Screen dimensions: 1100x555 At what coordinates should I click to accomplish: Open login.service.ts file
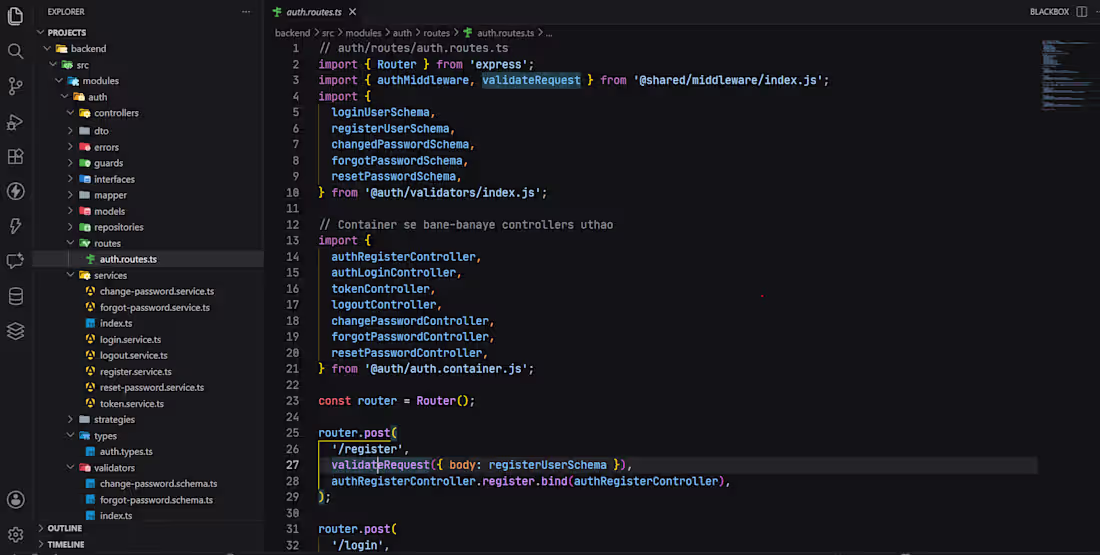point(130,340)
